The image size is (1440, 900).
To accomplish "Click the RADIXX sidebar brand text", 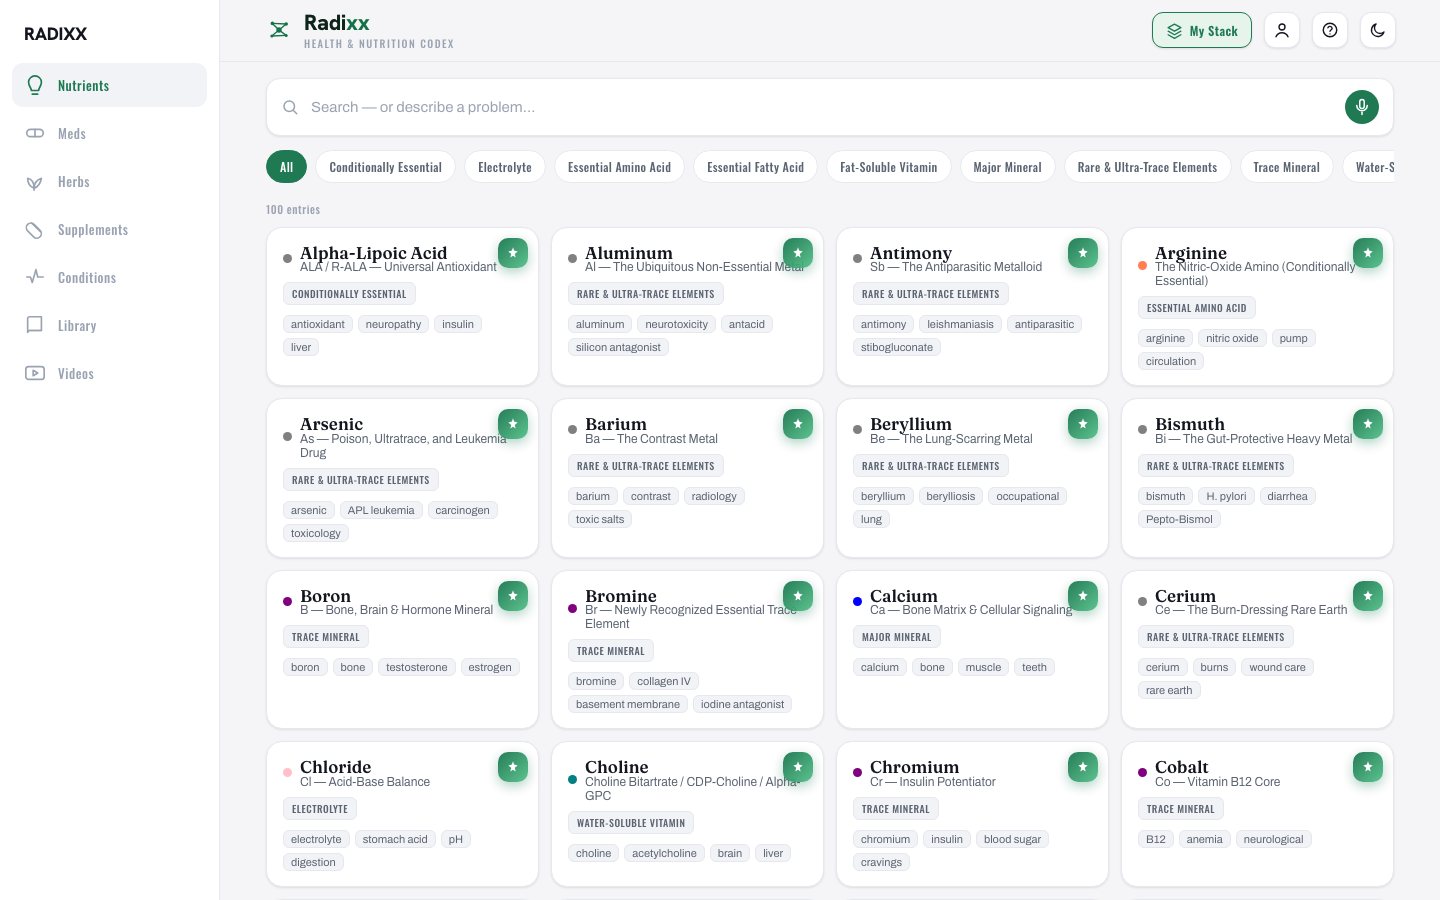I will point(56,34).
